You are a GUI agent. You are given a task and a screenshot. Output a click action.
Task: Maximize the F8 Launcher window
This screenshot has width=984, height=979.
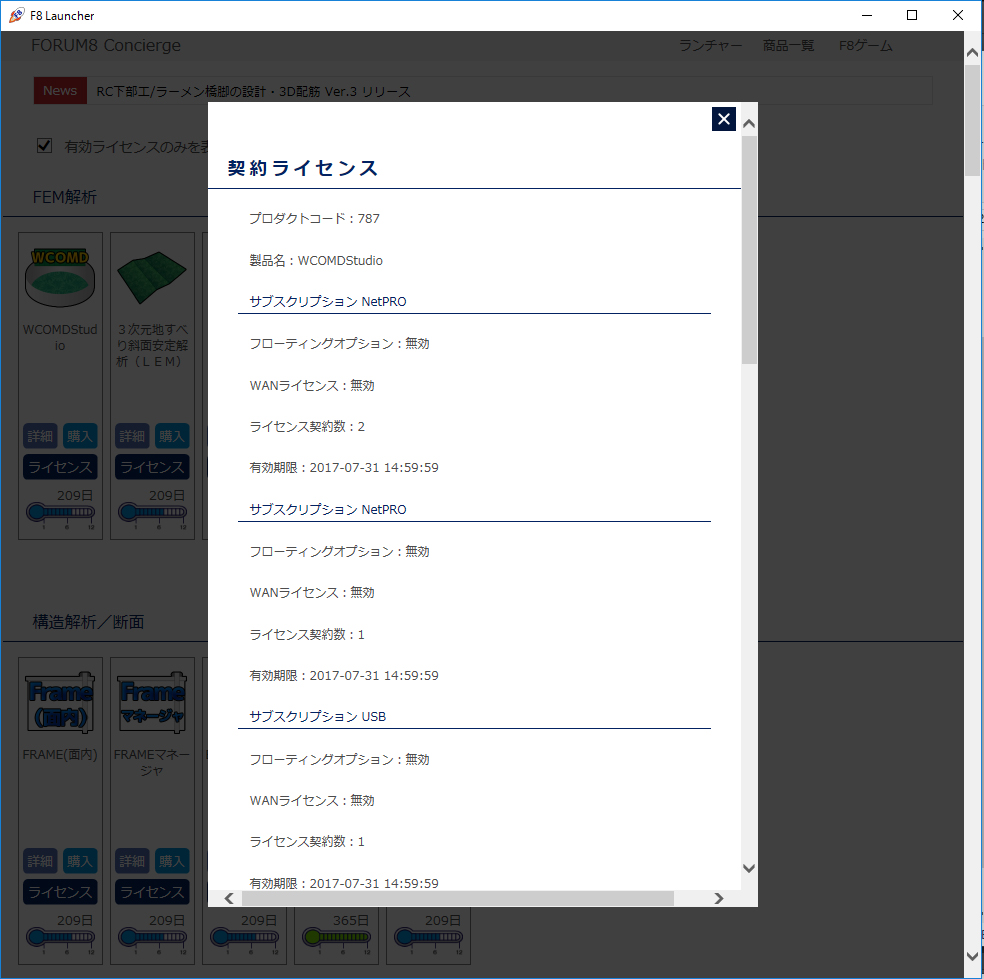coord(912,15)
